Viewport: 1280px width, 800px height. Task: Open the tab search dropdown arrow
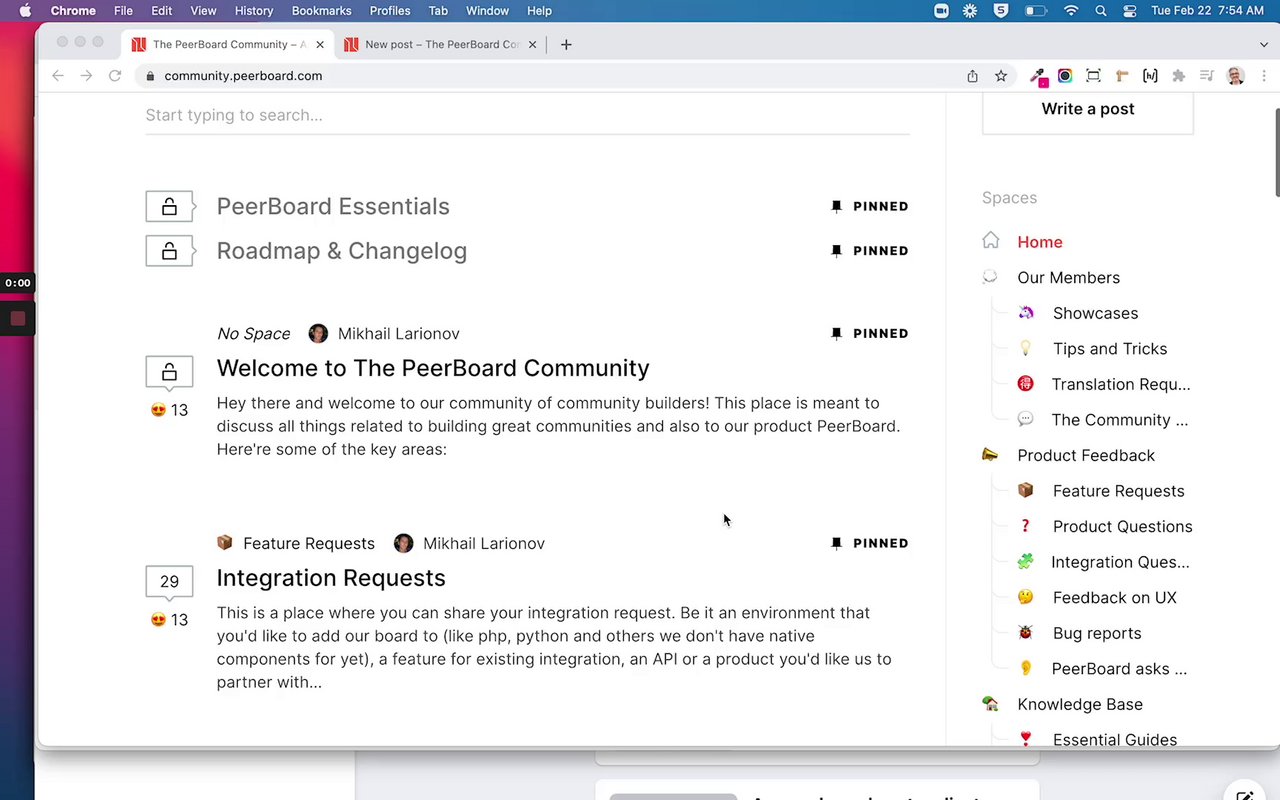pos(1264,44)
